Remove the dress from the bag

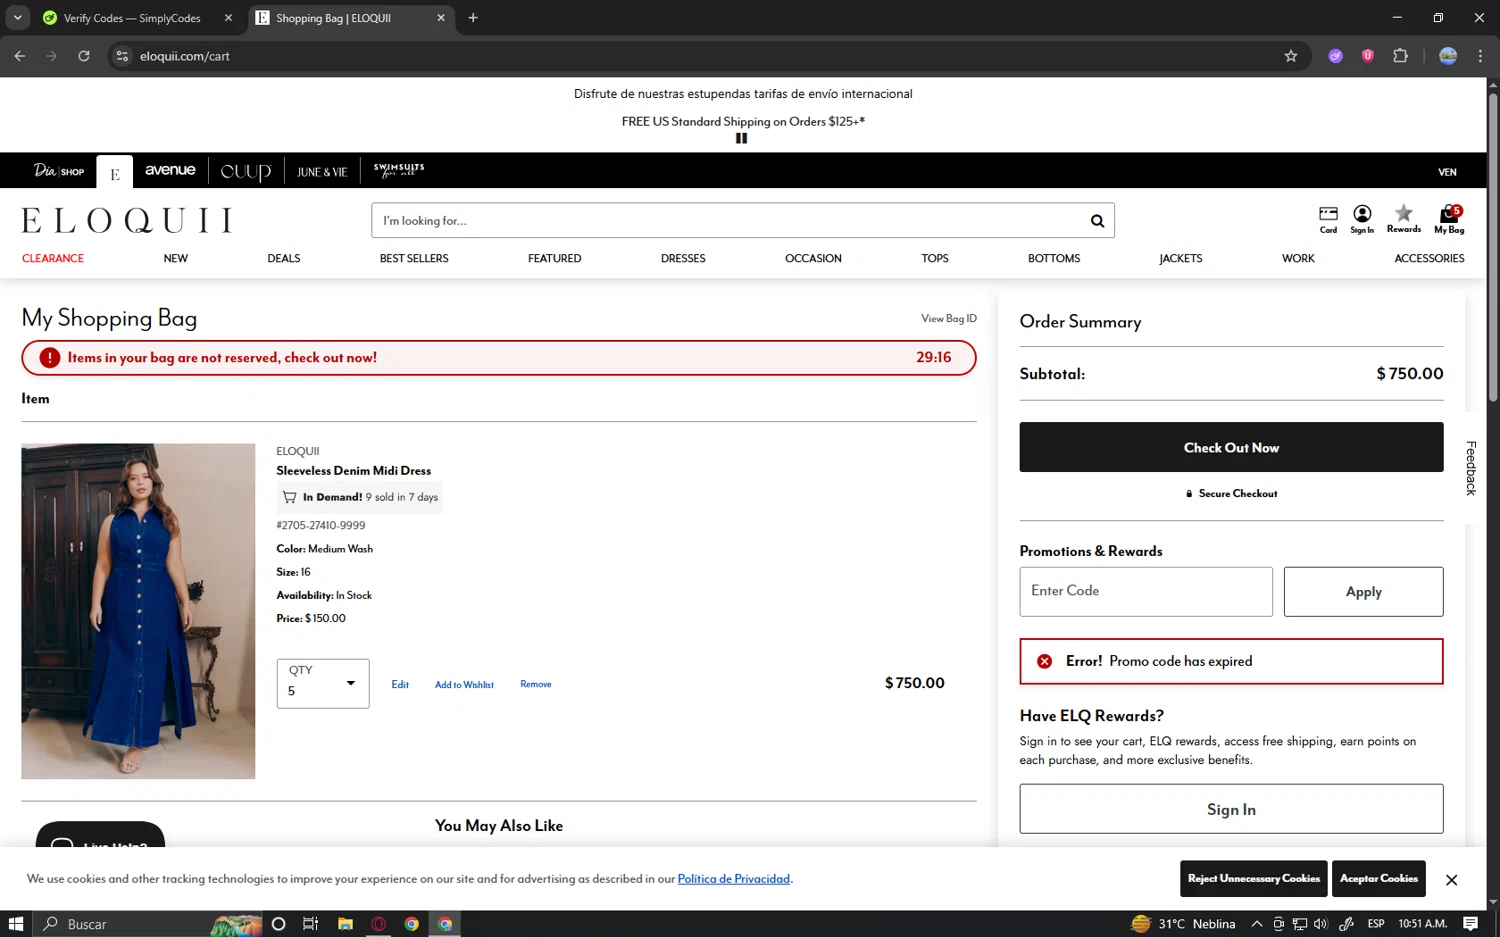click(535, 684)
